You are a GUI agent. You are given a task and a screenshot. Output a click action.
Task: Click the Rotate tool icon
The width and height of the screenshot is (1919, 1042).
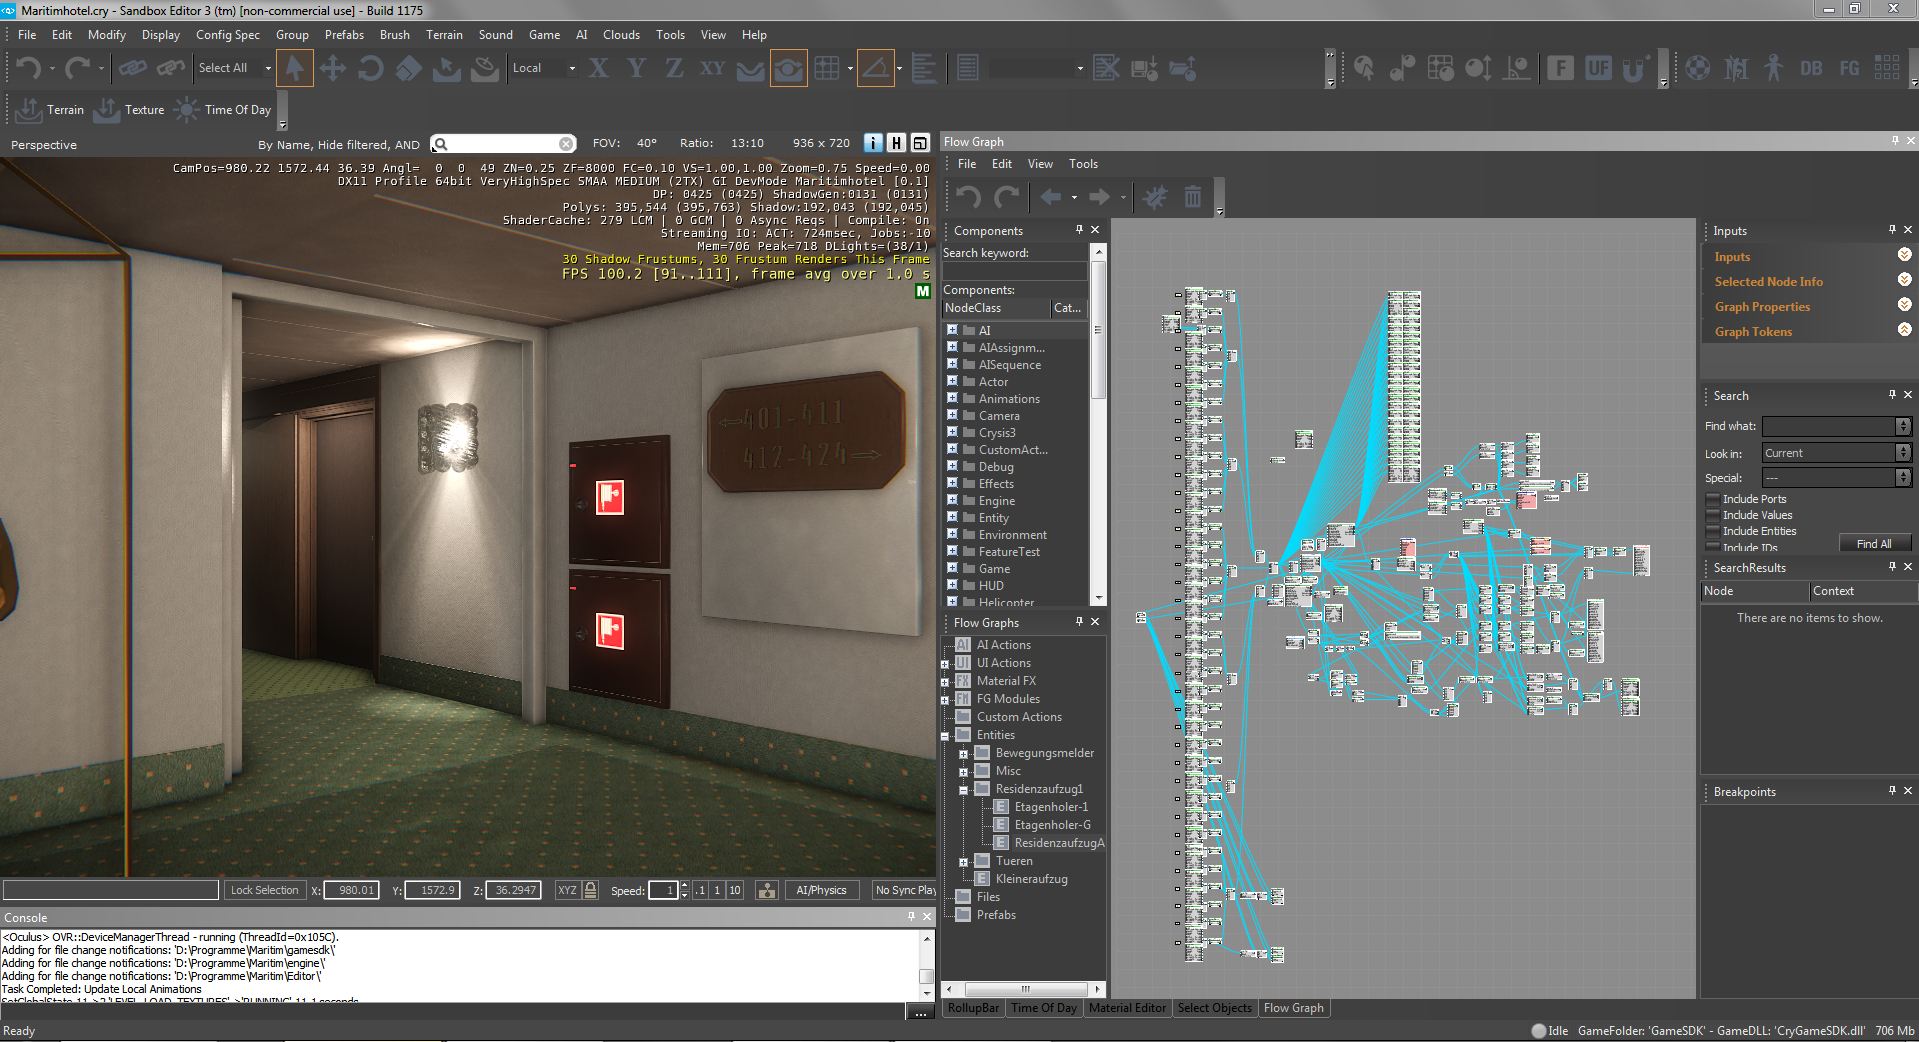click(x=370, y=69)
